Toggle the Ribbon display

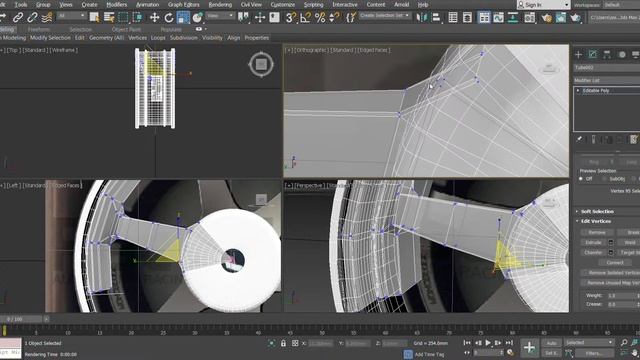484,17
